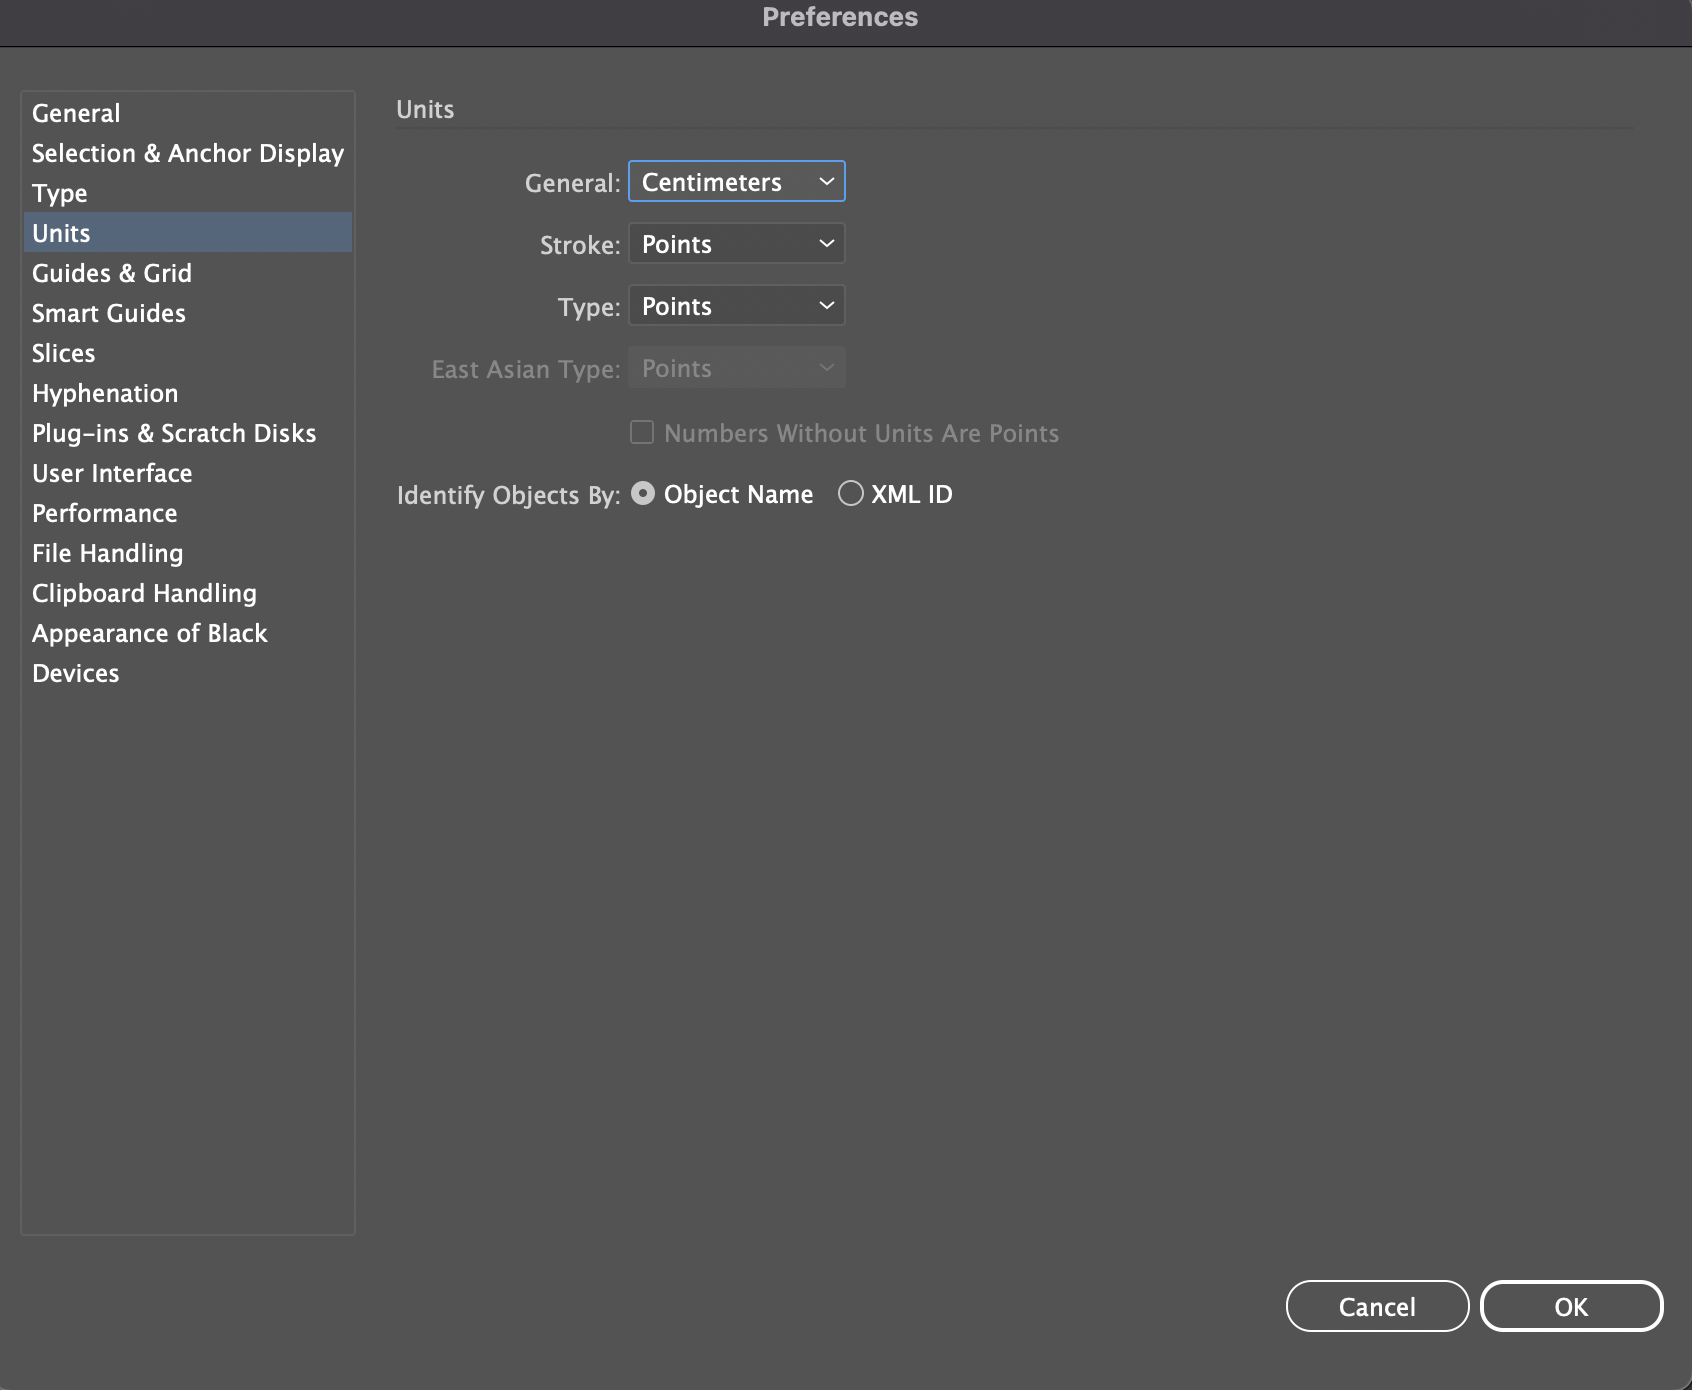Image resolution: width=1692 pixels, height=1390 pixels.
Task: Go to Type preferences section
Action: [x=60, y=193]
